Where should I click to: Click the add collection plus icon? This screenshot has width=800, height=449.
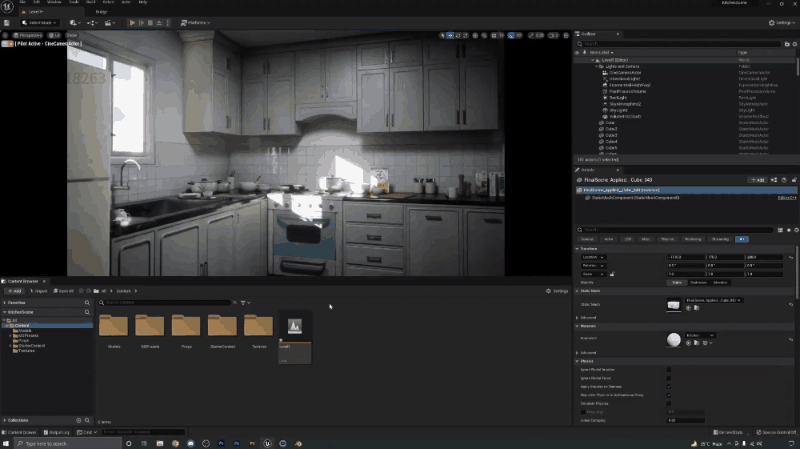78,421
